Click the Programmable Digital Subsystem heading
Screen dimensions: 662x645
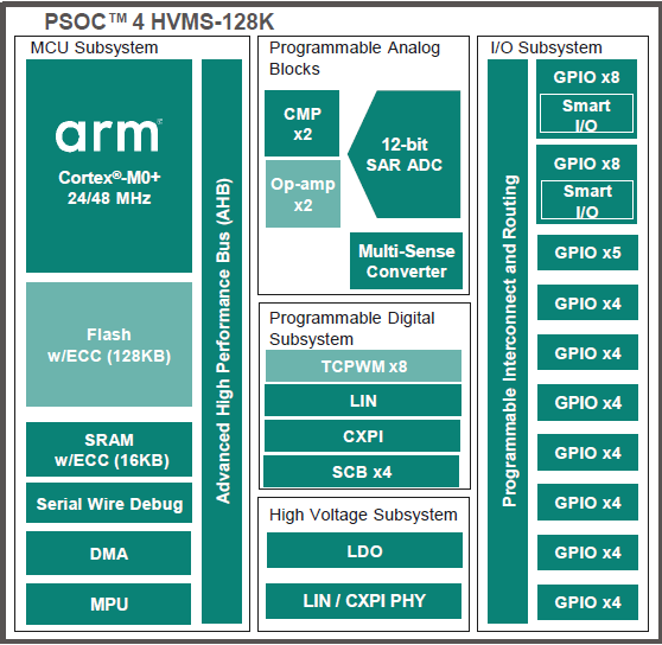352,328
